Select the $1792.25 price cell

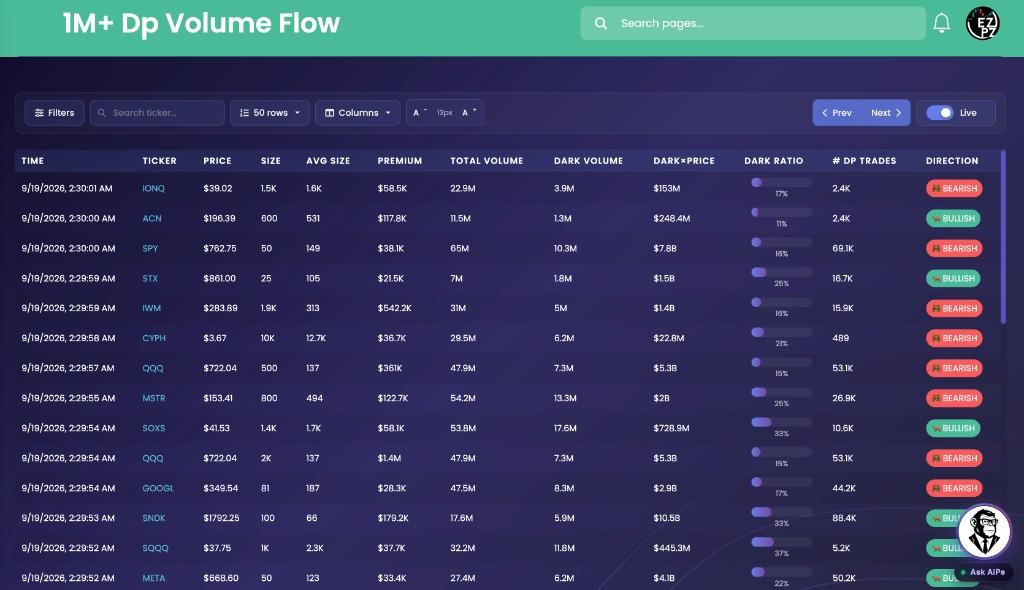click(x=221, y=518)
